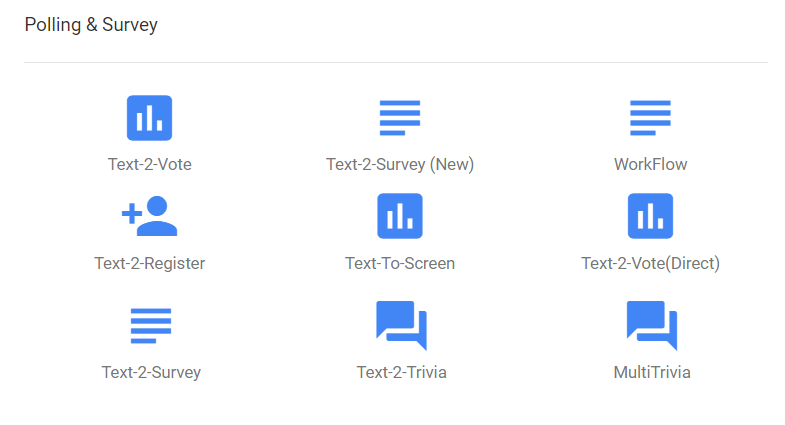Image resolution: width=785 pixels, height=425 pixels.
Task: Click the "Text-2-Trivia" text label
Action: coord(401,372)
